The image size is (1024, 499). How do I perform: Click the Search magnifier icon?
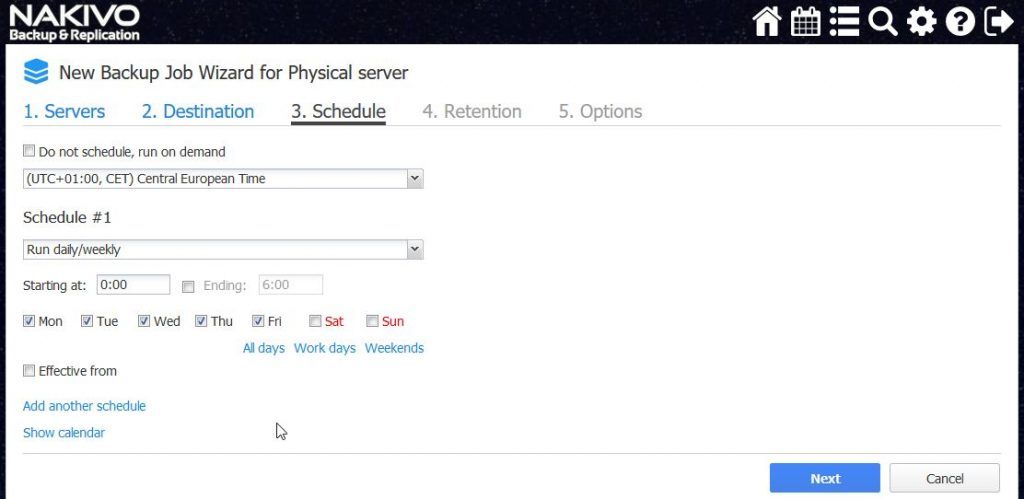point(882,22)
